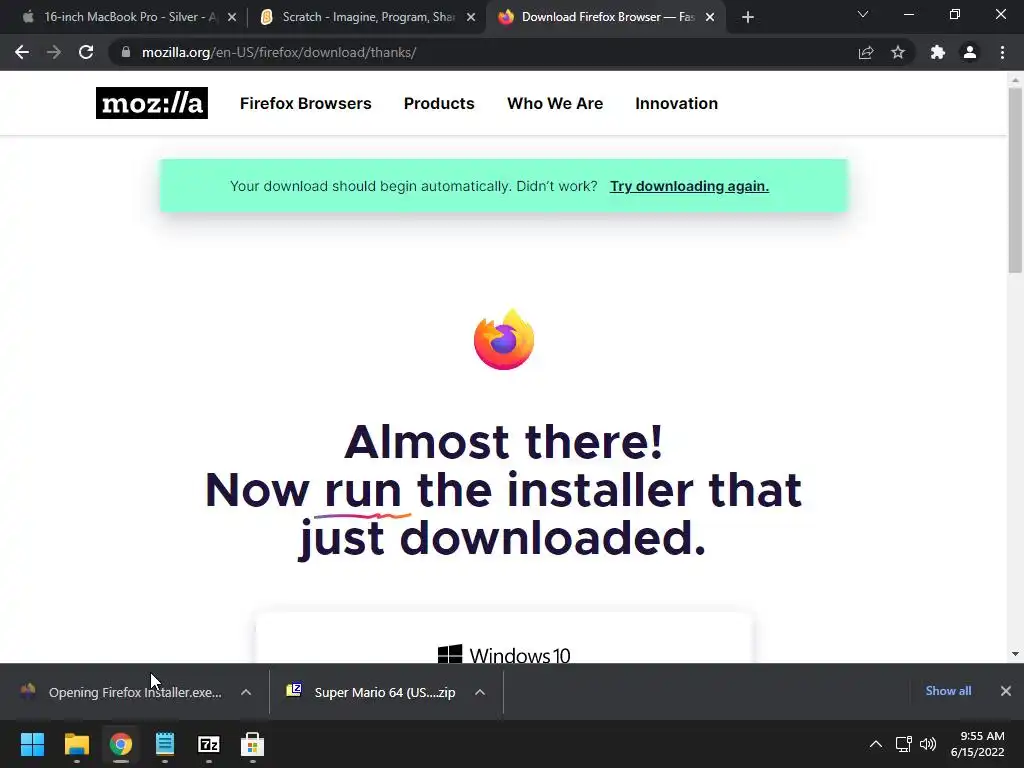The height and width of the screenshot is (768, 1024).
Task: View site security lock information
Action: pos(126,52)
